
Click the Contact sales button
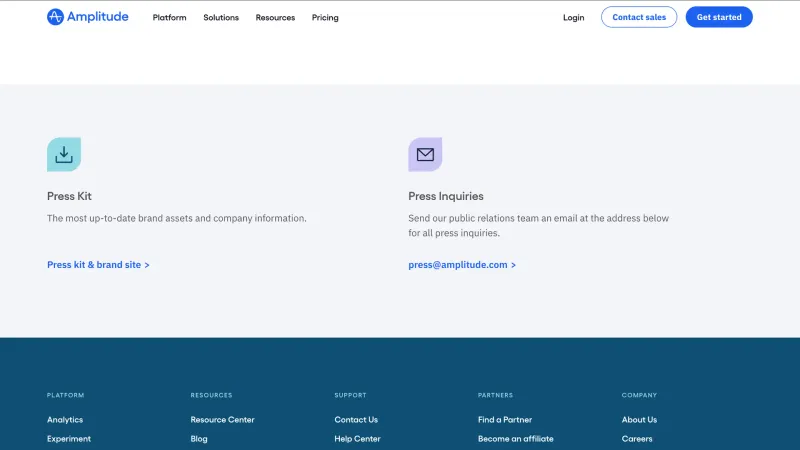(639, 17)
